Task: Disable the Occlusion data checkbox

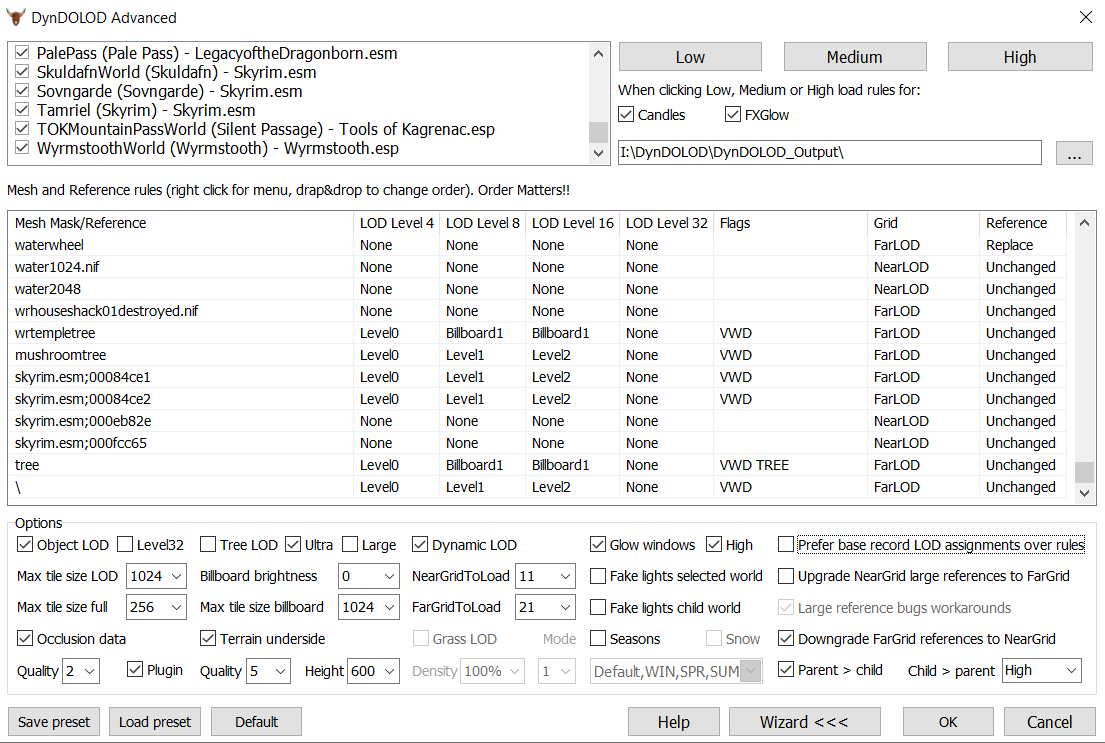Action: (25, 639)
